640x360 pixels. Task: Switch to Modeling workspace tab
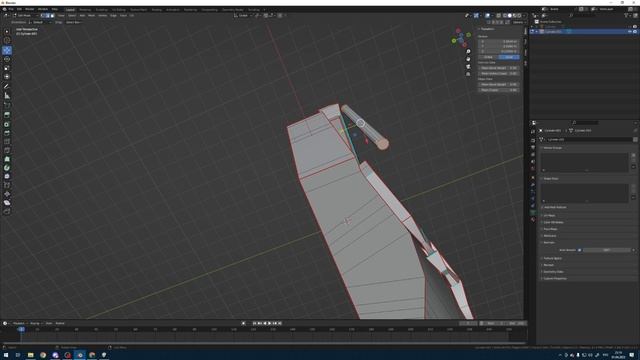click(85, 9)
